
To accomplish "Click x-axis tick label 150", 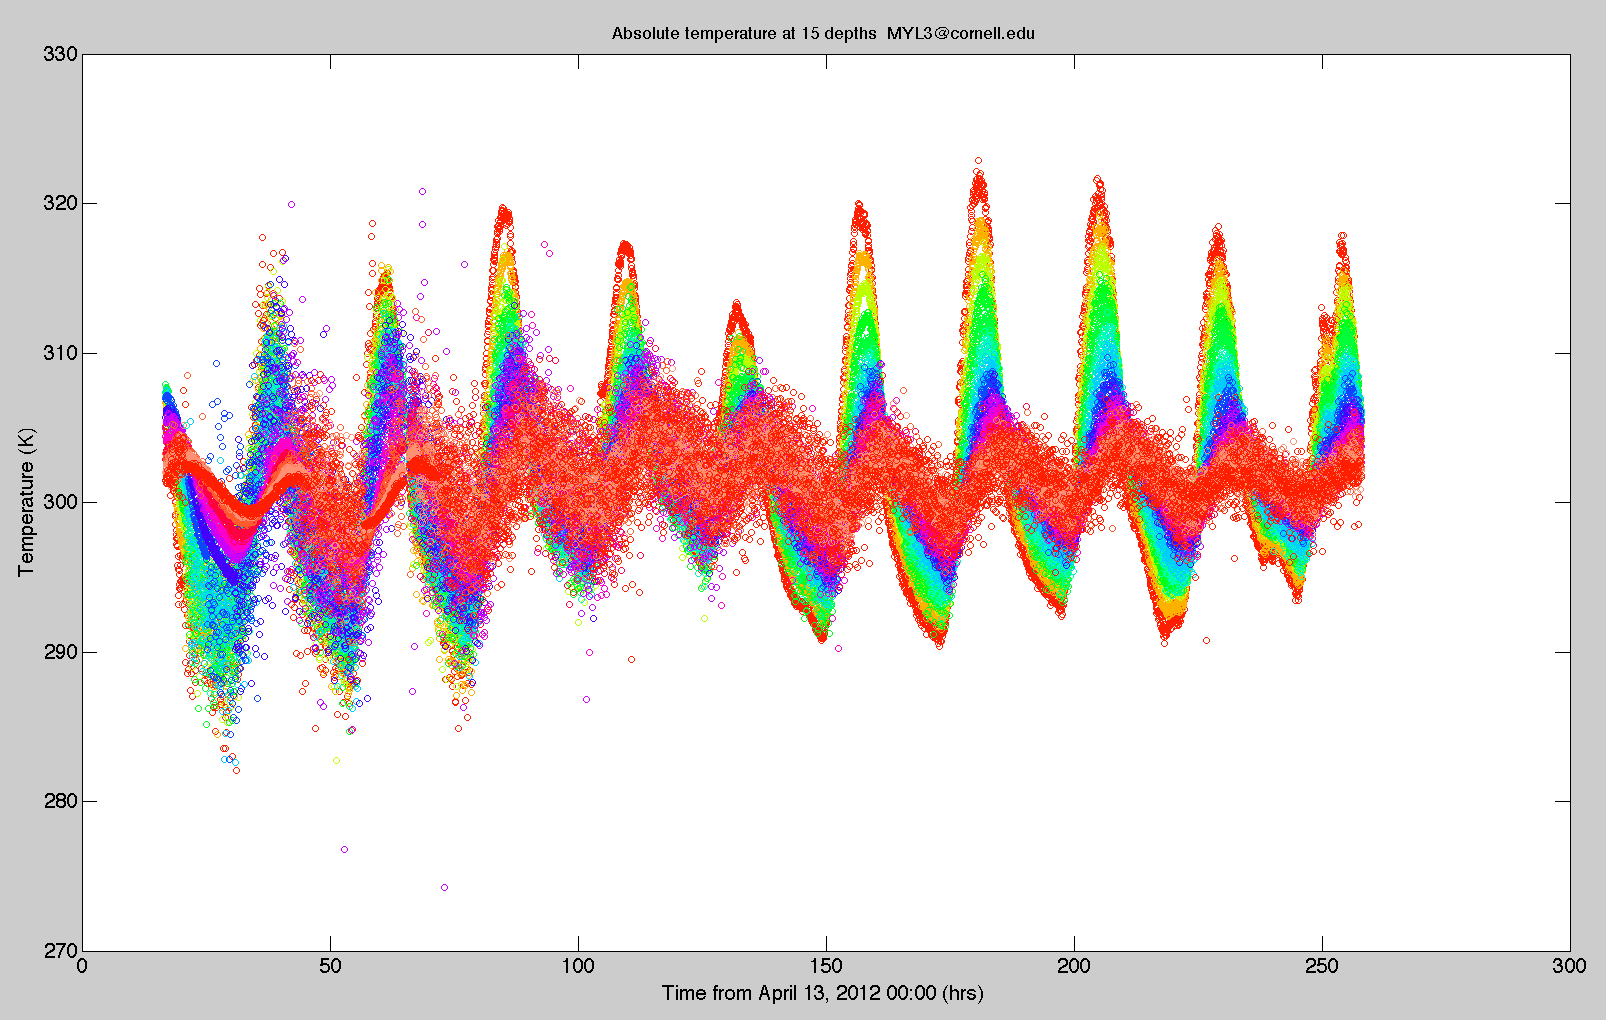I will (x=826, y=966).
